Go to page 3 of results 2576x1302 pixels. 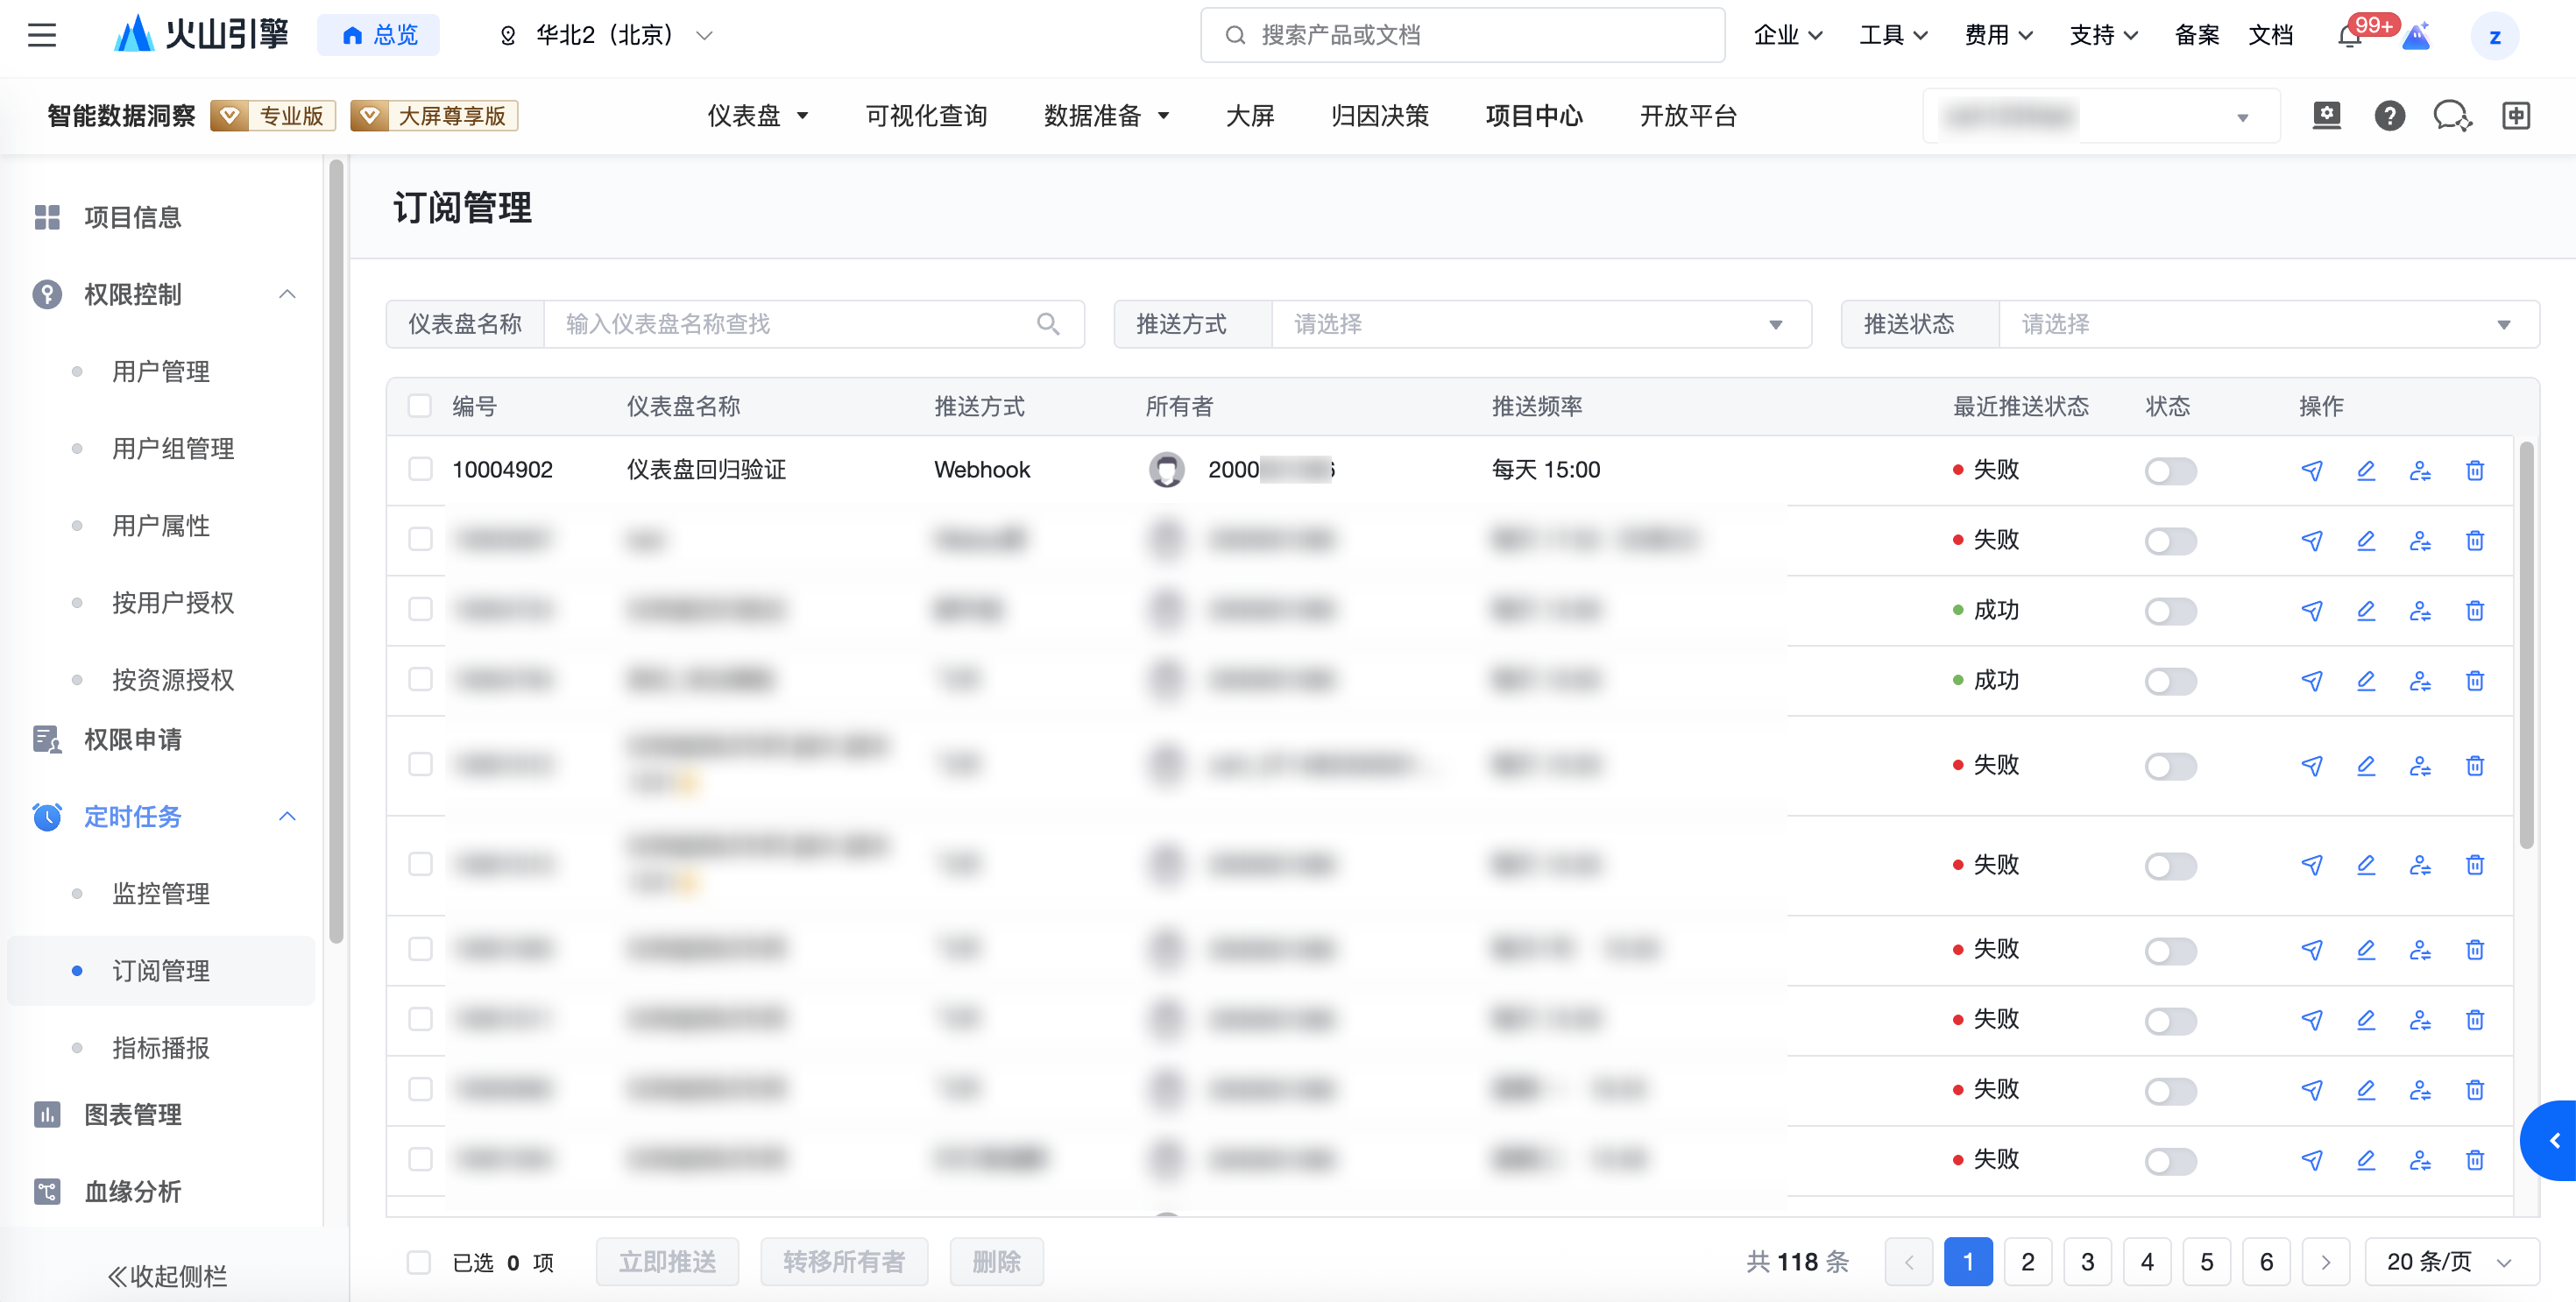pos(2087,1261)
